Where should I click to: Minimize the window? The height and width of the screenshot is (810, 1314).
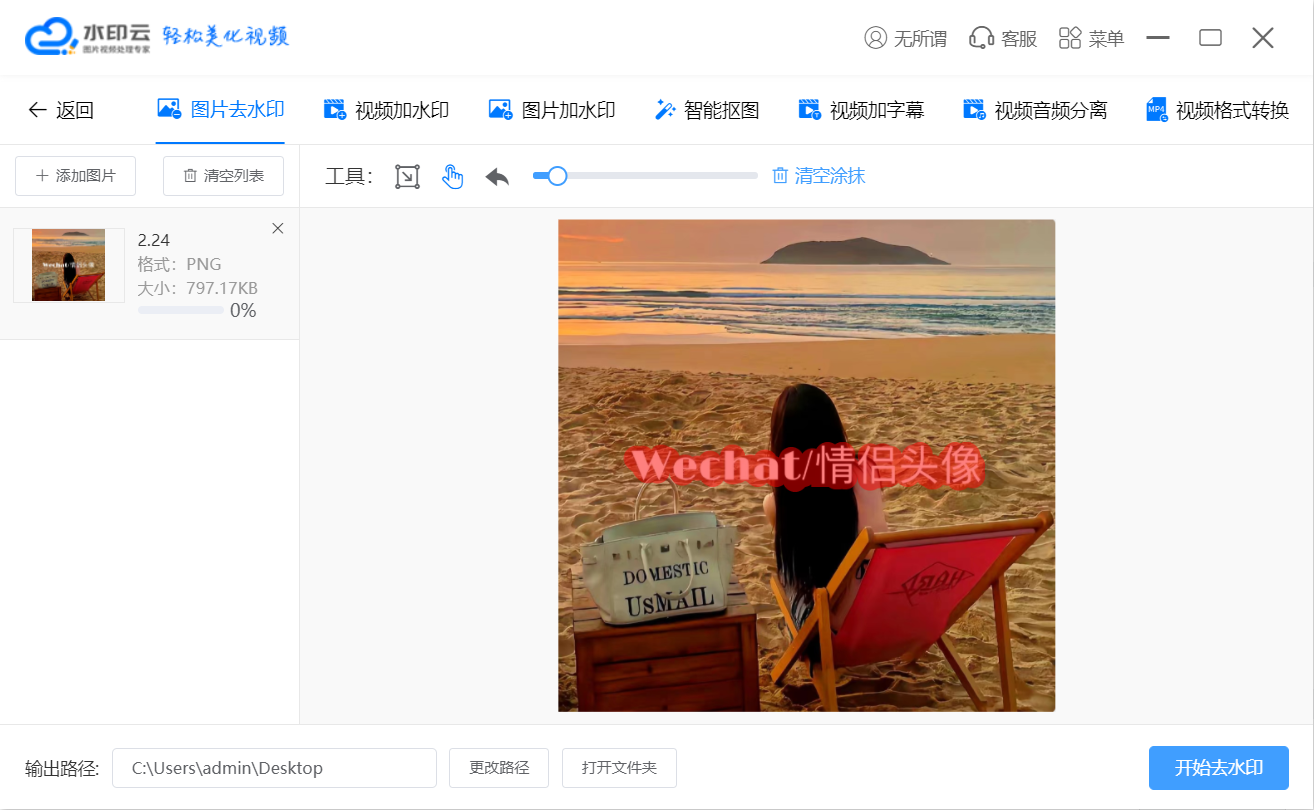pyautogui.click(x=1158, y=38)
